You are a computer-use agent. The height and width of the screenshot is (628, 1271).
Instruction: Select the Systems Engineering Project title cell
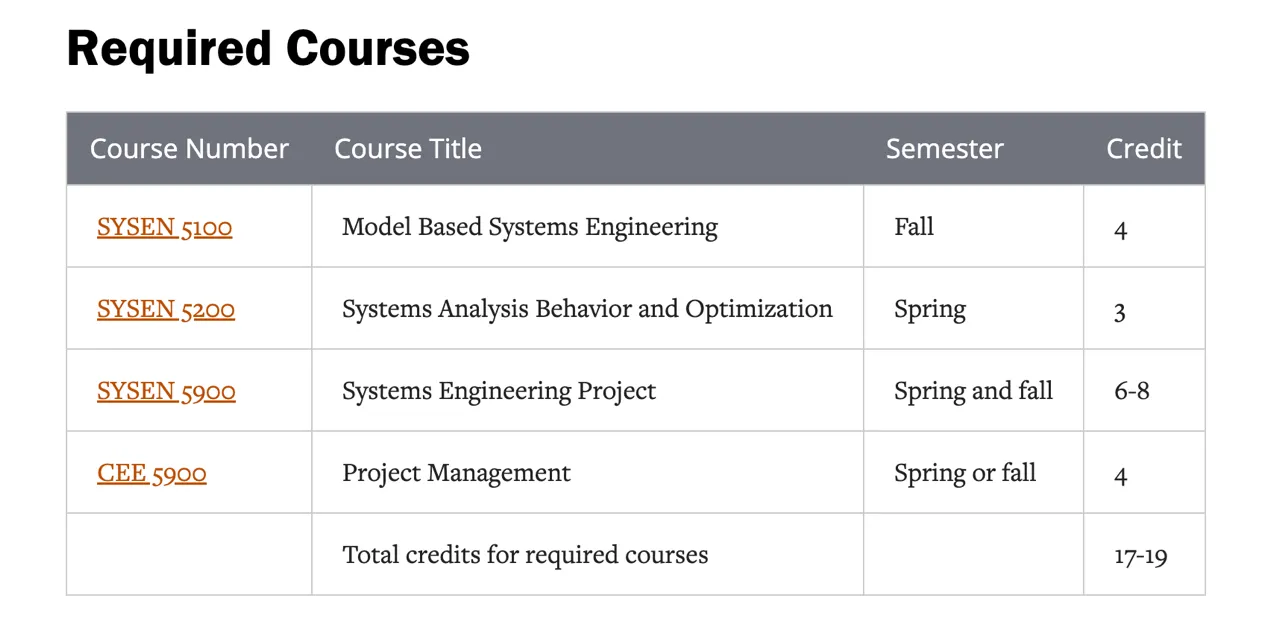pyautogui.click(x=499, y=392)
